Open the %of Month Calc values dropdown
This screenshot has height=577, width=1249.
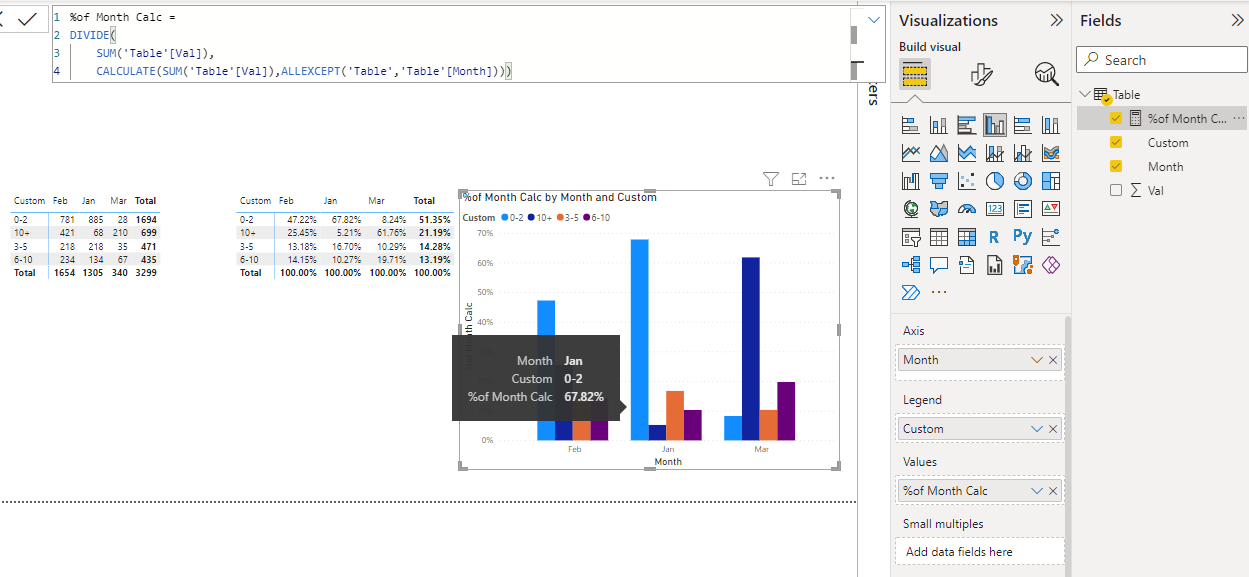pos(1037,491)
